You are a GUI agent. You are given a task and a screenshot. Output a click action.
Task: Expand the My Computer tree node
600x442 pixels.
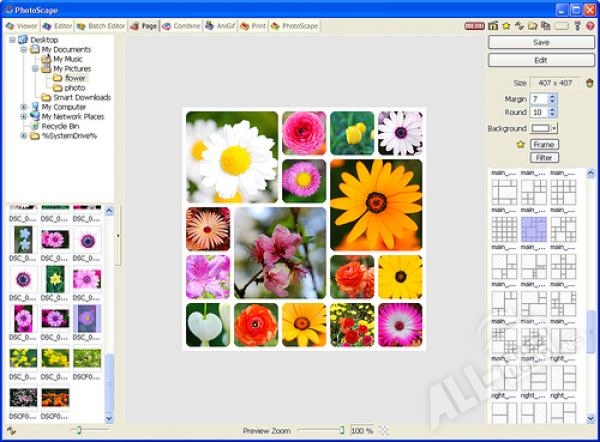[23, 107]
